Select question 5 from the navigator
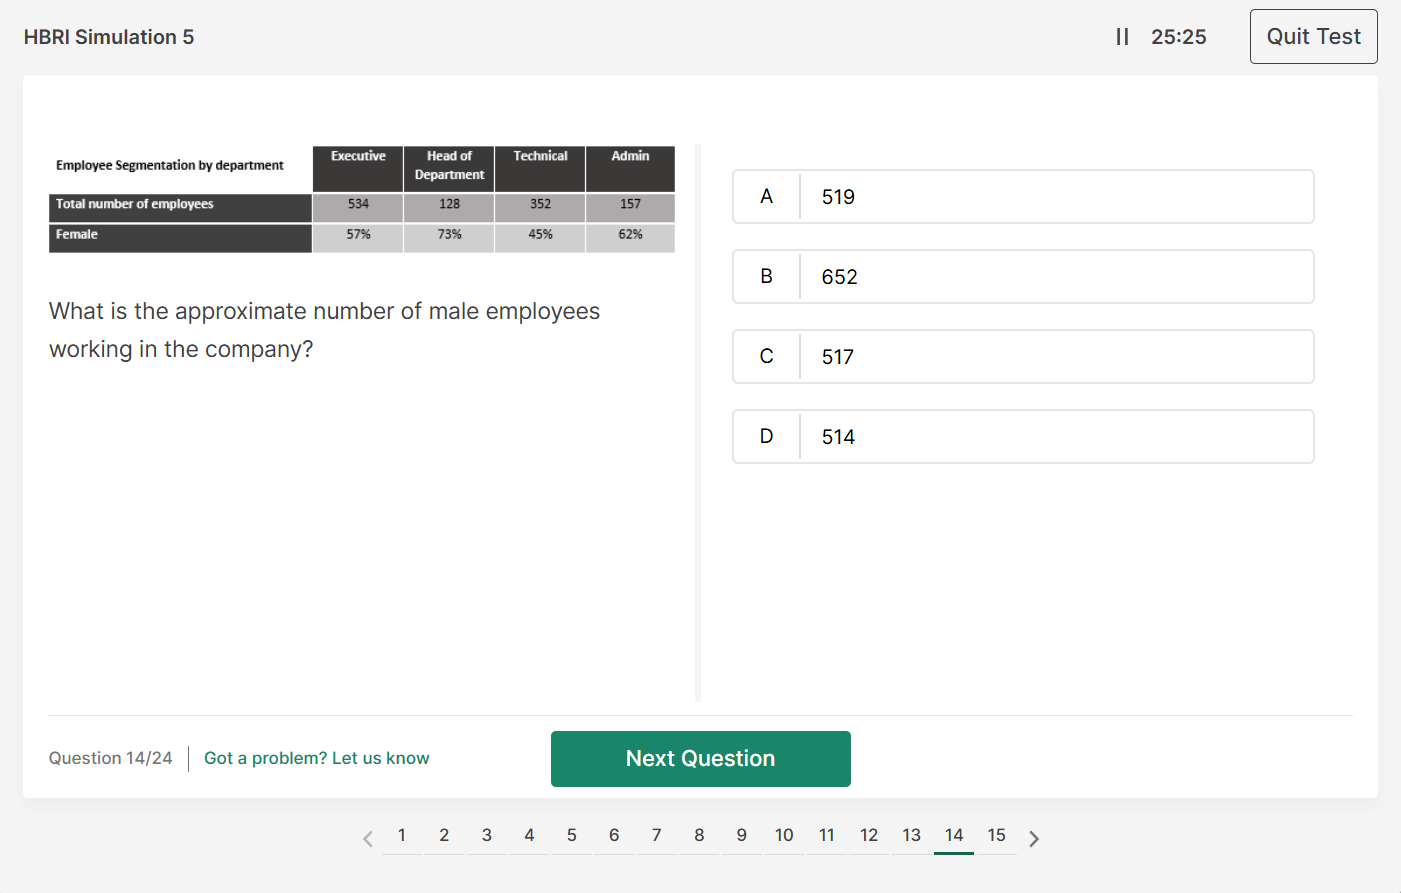1401x893 pixels. (x=571, y=835)
